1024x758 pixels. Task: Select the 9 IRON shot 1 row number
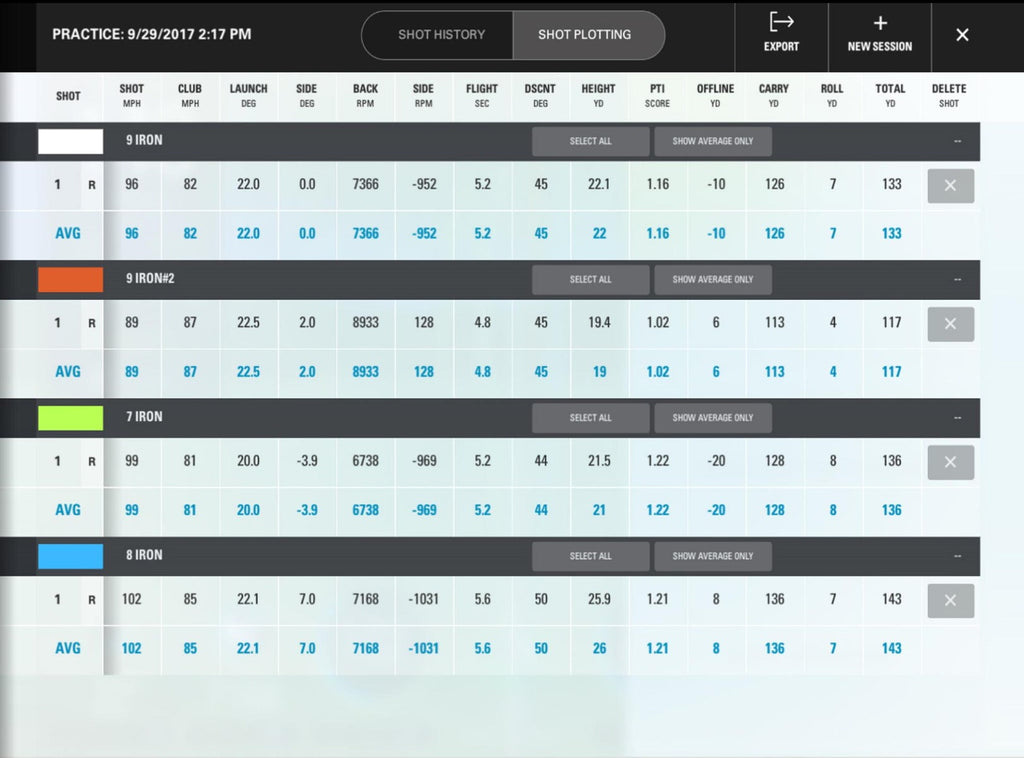pyautogui.click(x=57, y=185)
